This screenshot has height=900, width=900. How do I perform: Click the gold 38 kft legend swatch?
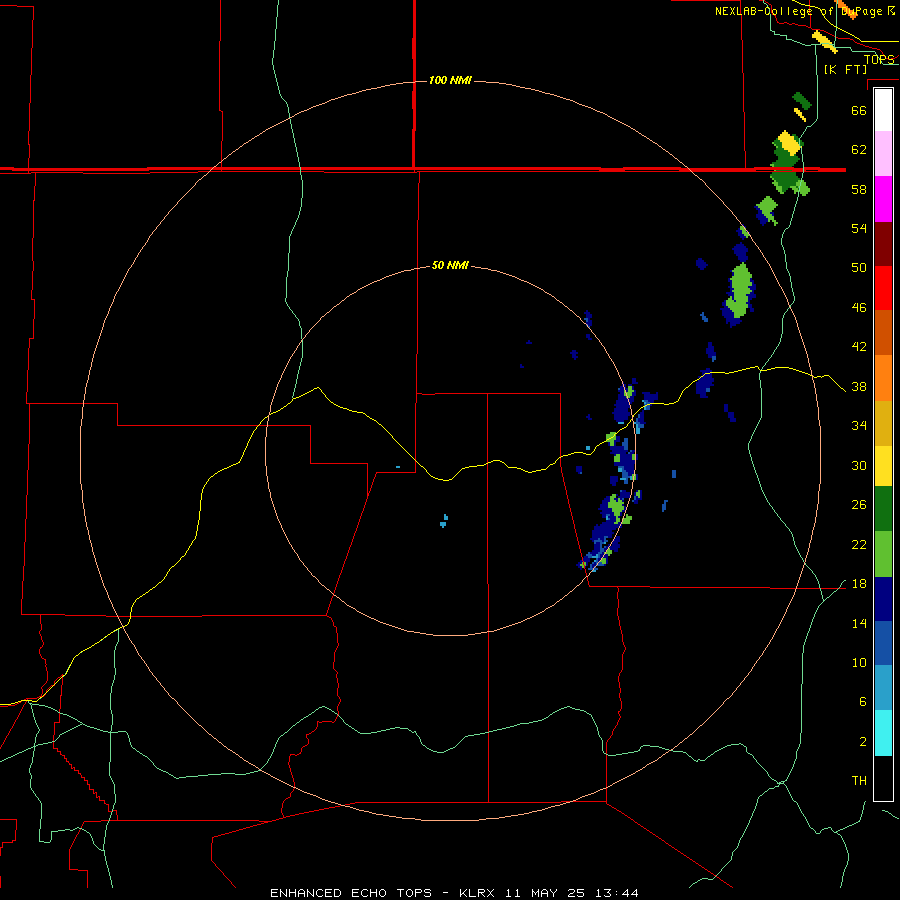883,422
